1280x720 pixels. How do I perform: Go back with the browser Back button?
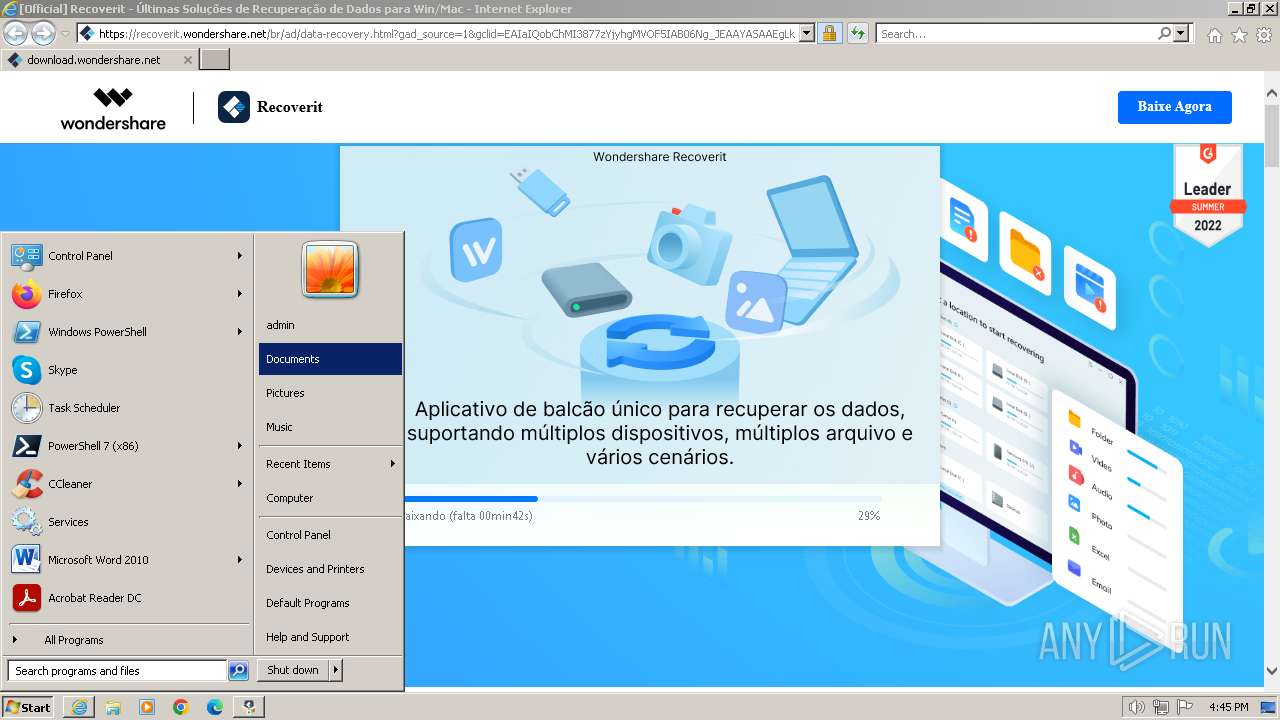(x=15, y=34)
